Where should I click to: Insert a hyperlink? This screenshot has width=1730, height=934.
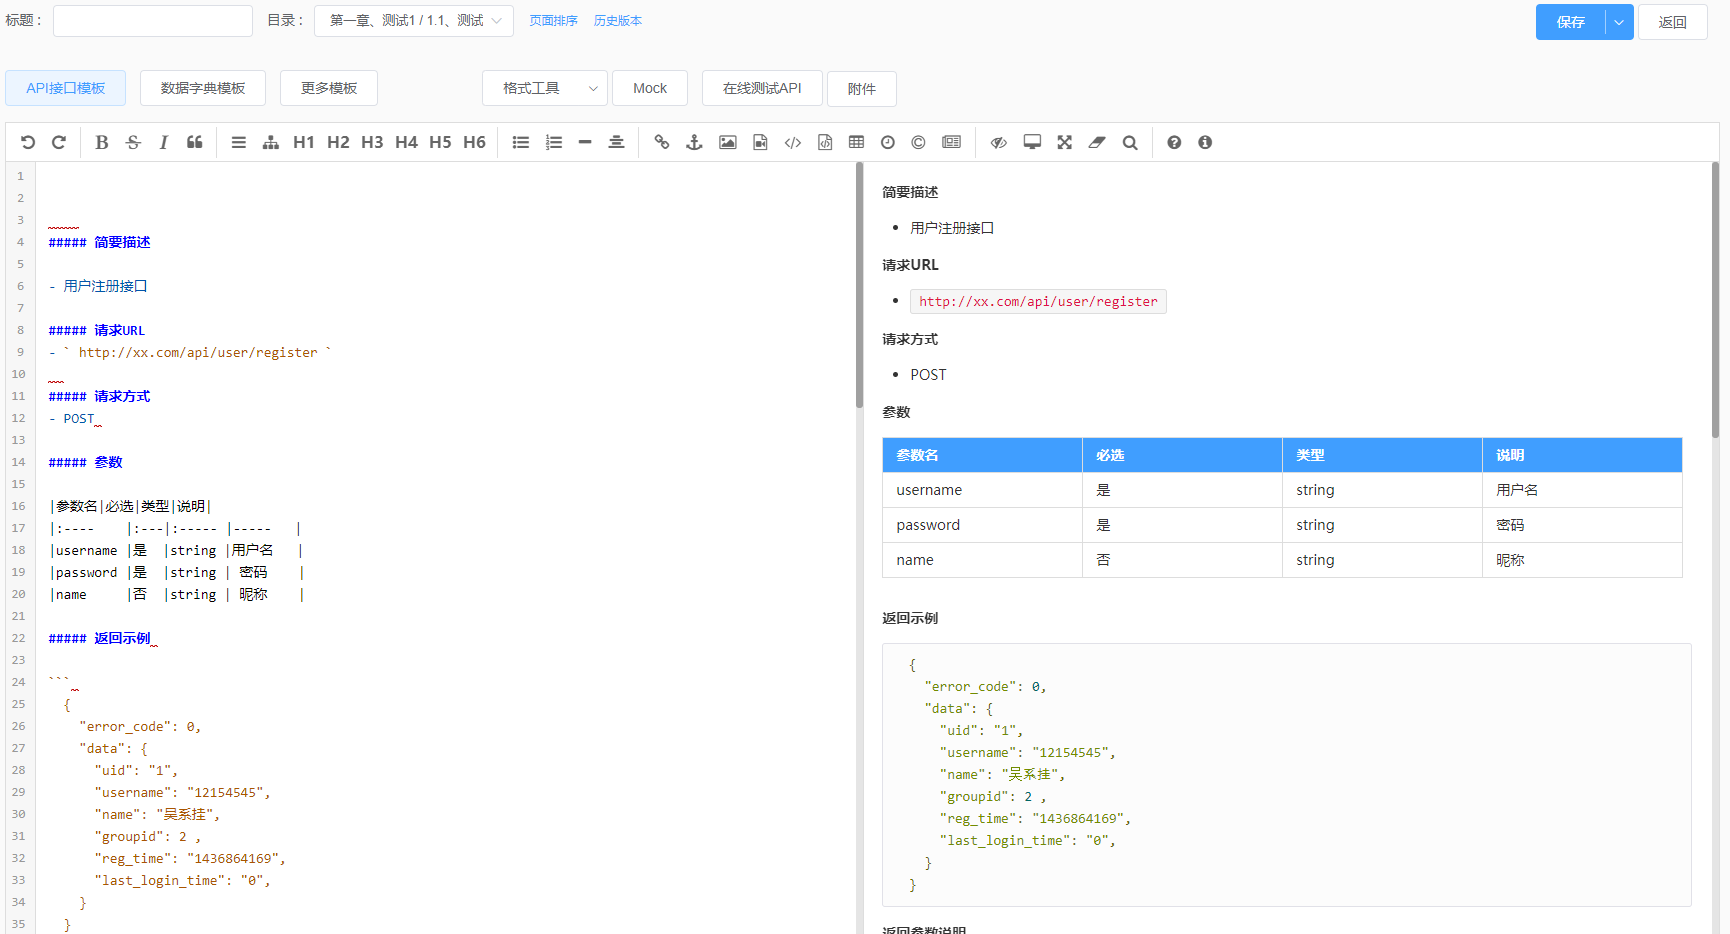(662, 142)
